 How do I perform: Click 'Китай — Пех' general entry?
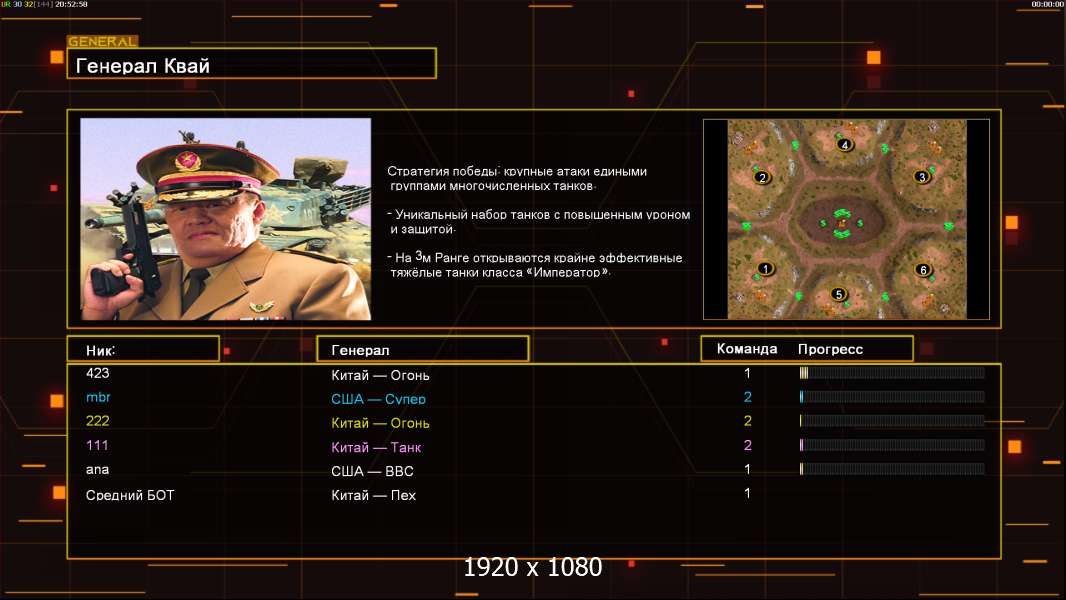pyautogui.click(x=373, y=495)
